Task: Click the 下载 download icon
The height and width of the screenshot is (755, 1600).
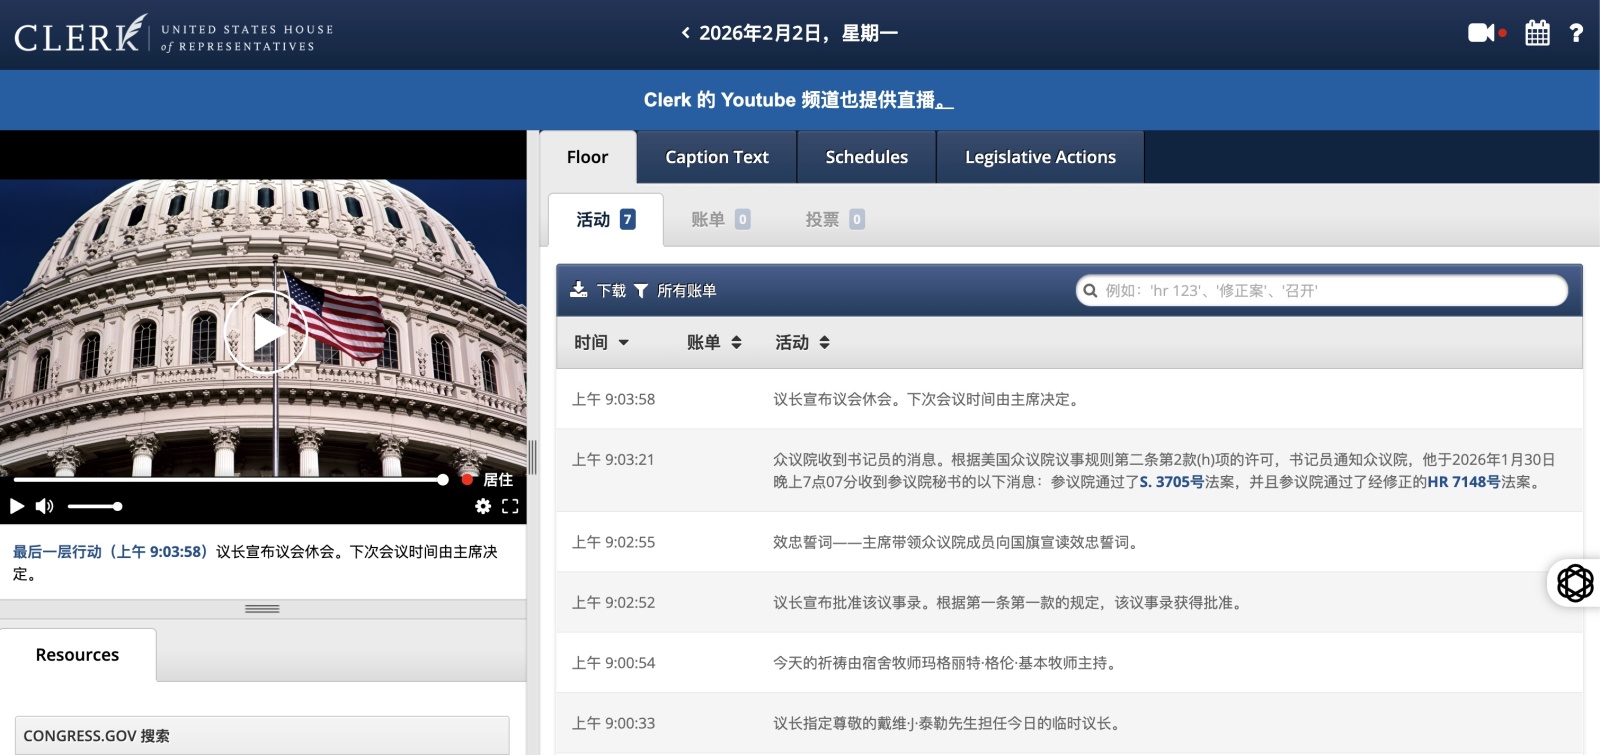Action: pos(598,291)
